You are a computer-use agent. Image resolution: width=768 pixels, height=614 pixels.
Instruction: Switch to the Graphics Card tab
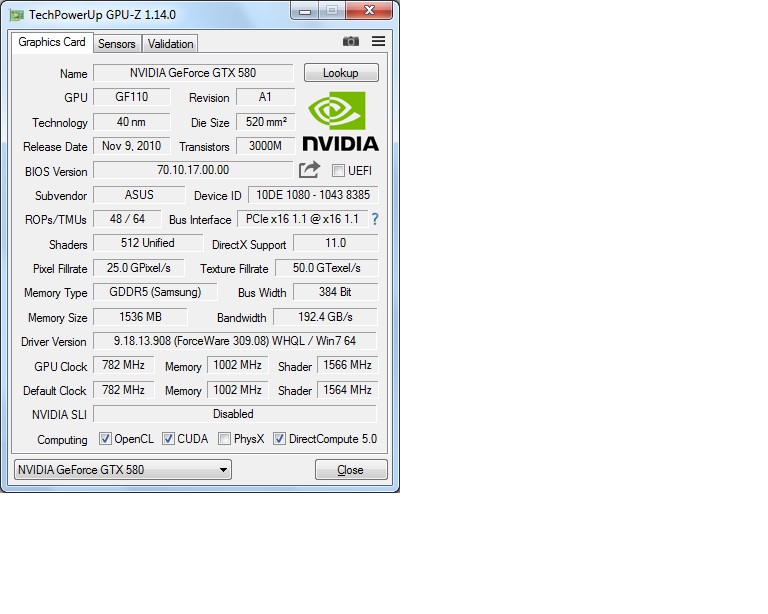click(52, 43)
